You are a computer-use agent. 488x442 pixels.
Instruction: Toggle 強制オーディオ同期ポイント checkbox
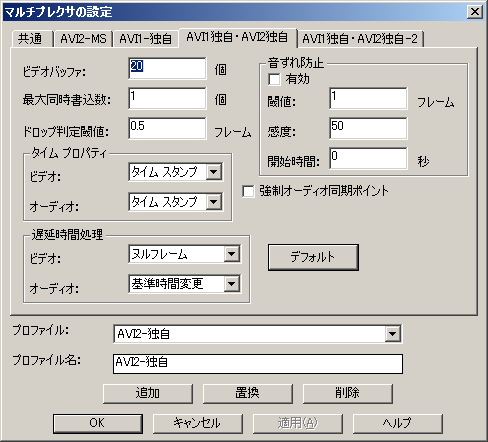[x=248, y=191]
